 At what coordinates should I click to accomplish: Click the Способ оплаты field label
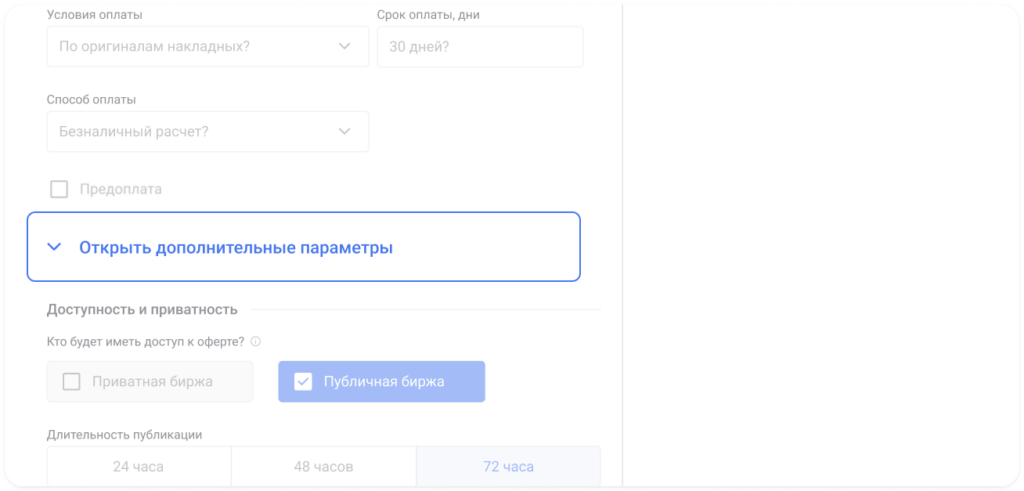tap(92, 100)
